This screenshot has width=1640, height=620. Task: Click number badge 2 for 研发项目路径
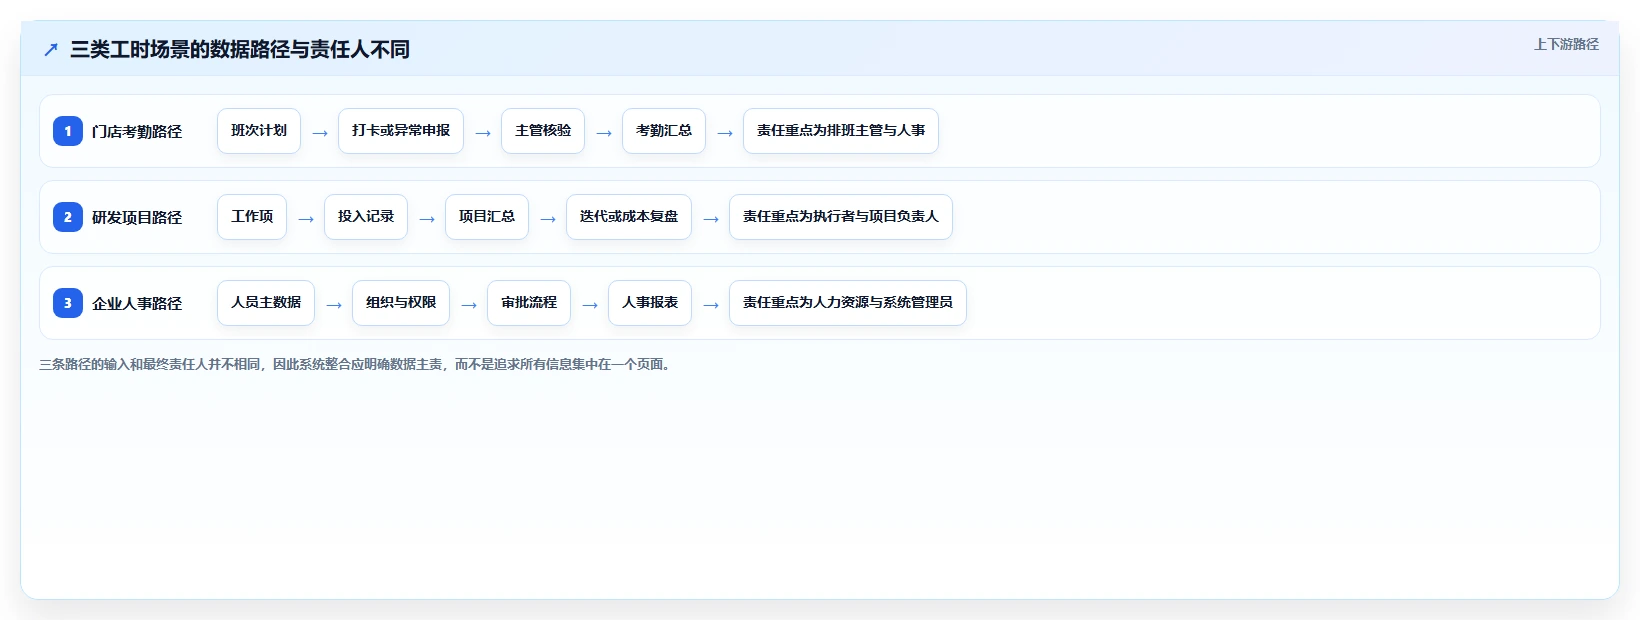point(68,217)
